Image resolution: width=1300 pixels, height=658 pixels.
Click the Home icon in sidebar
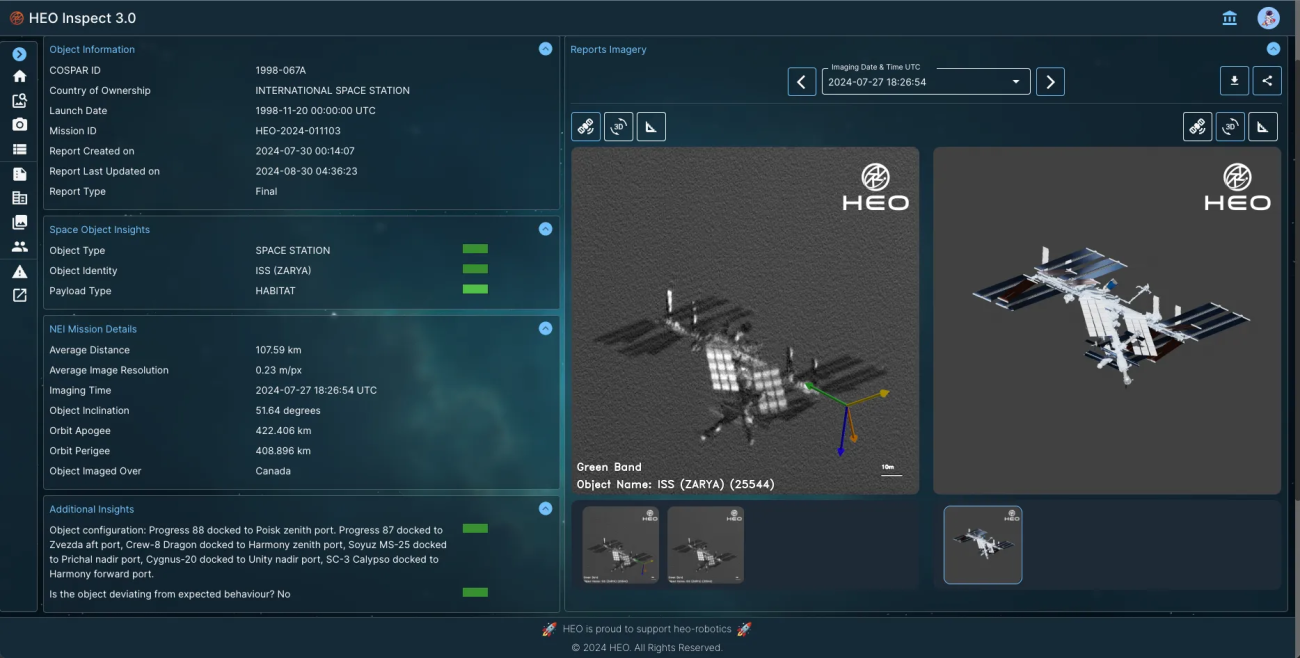point(19,76)
